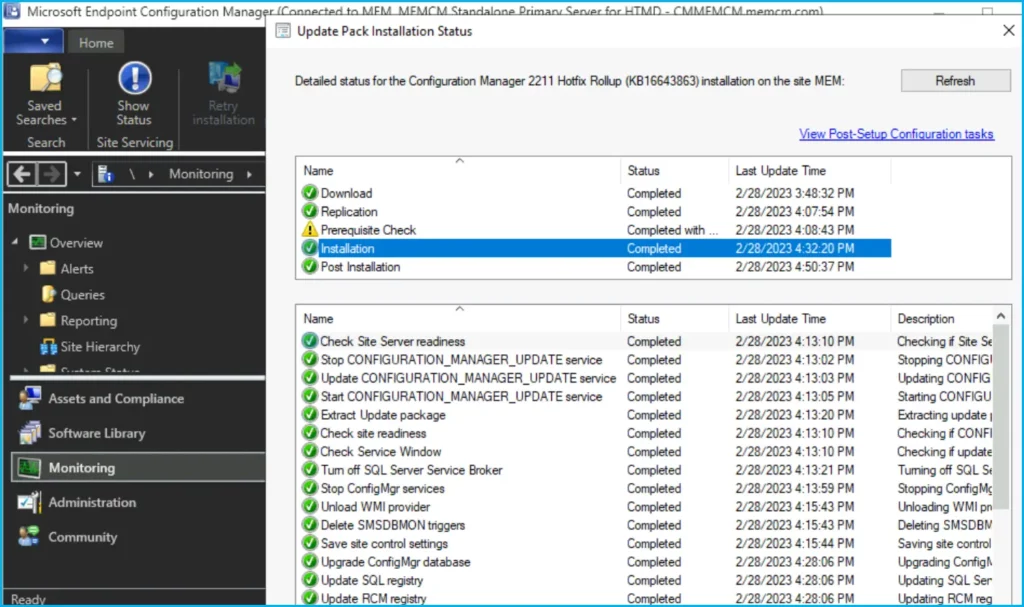Click the Software Library workspace icon
This screenshot has width=1024, height=607.
[x=29, y=433]
